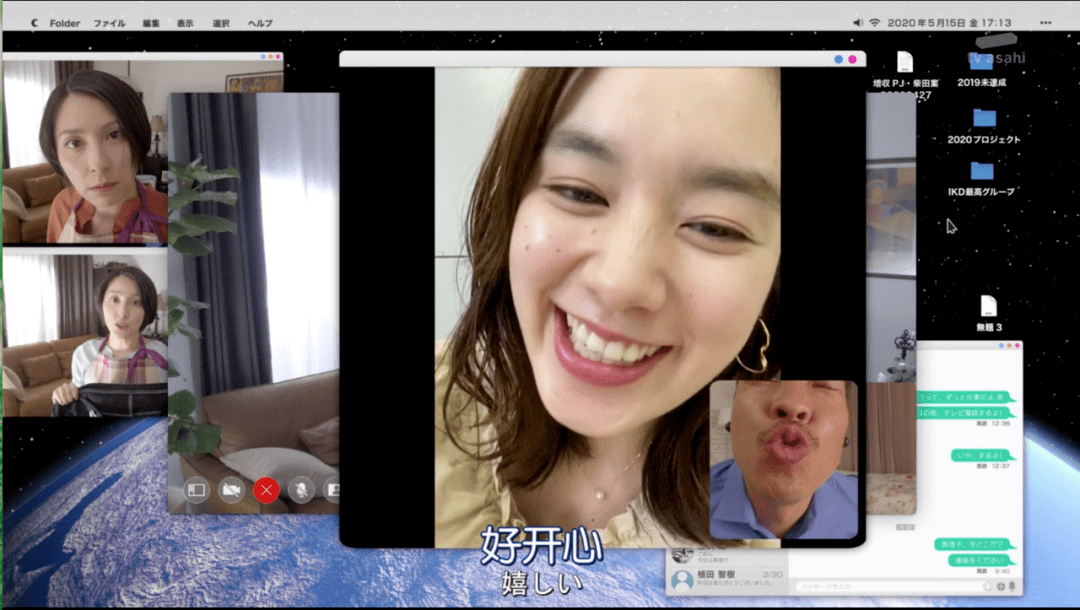This screenshot has height=610, width=1080.
Task: Click the kissing man self-view video thumbnail
Action: click(x=784, y=460)
